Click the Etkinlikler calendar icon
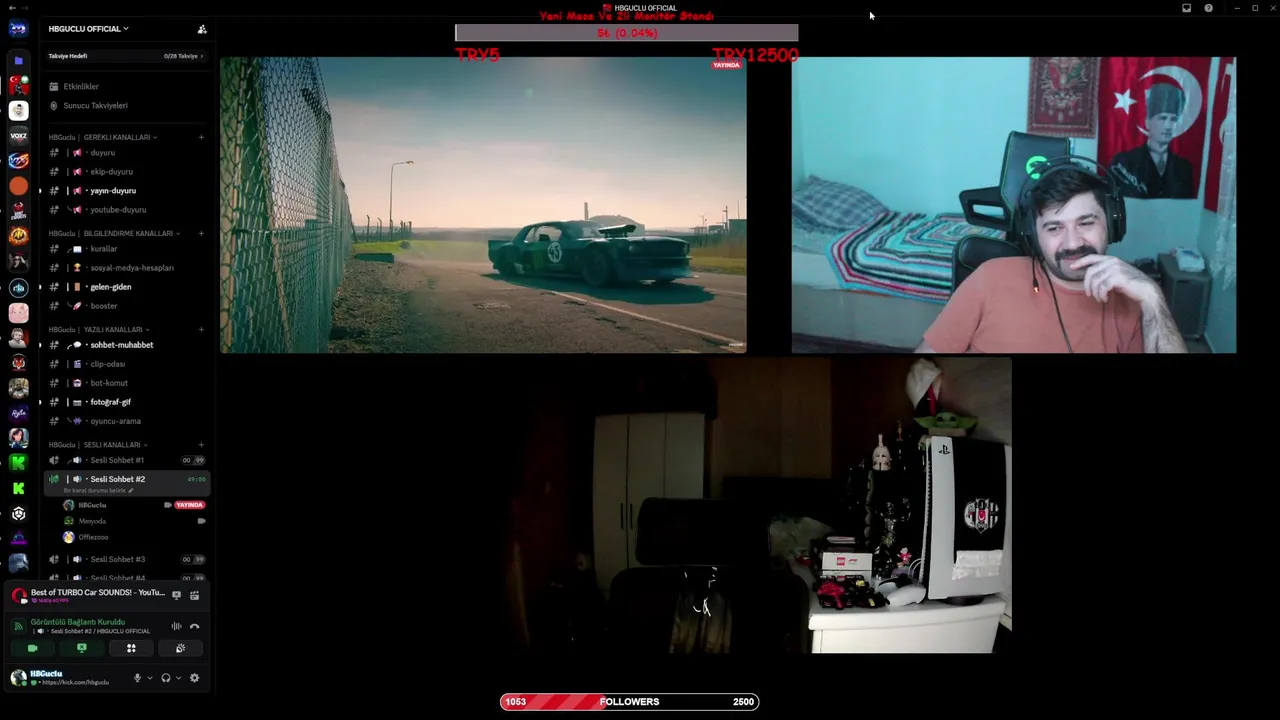Screen dimensions: 1280x720 pyautogui.click(x=54, y=86)
